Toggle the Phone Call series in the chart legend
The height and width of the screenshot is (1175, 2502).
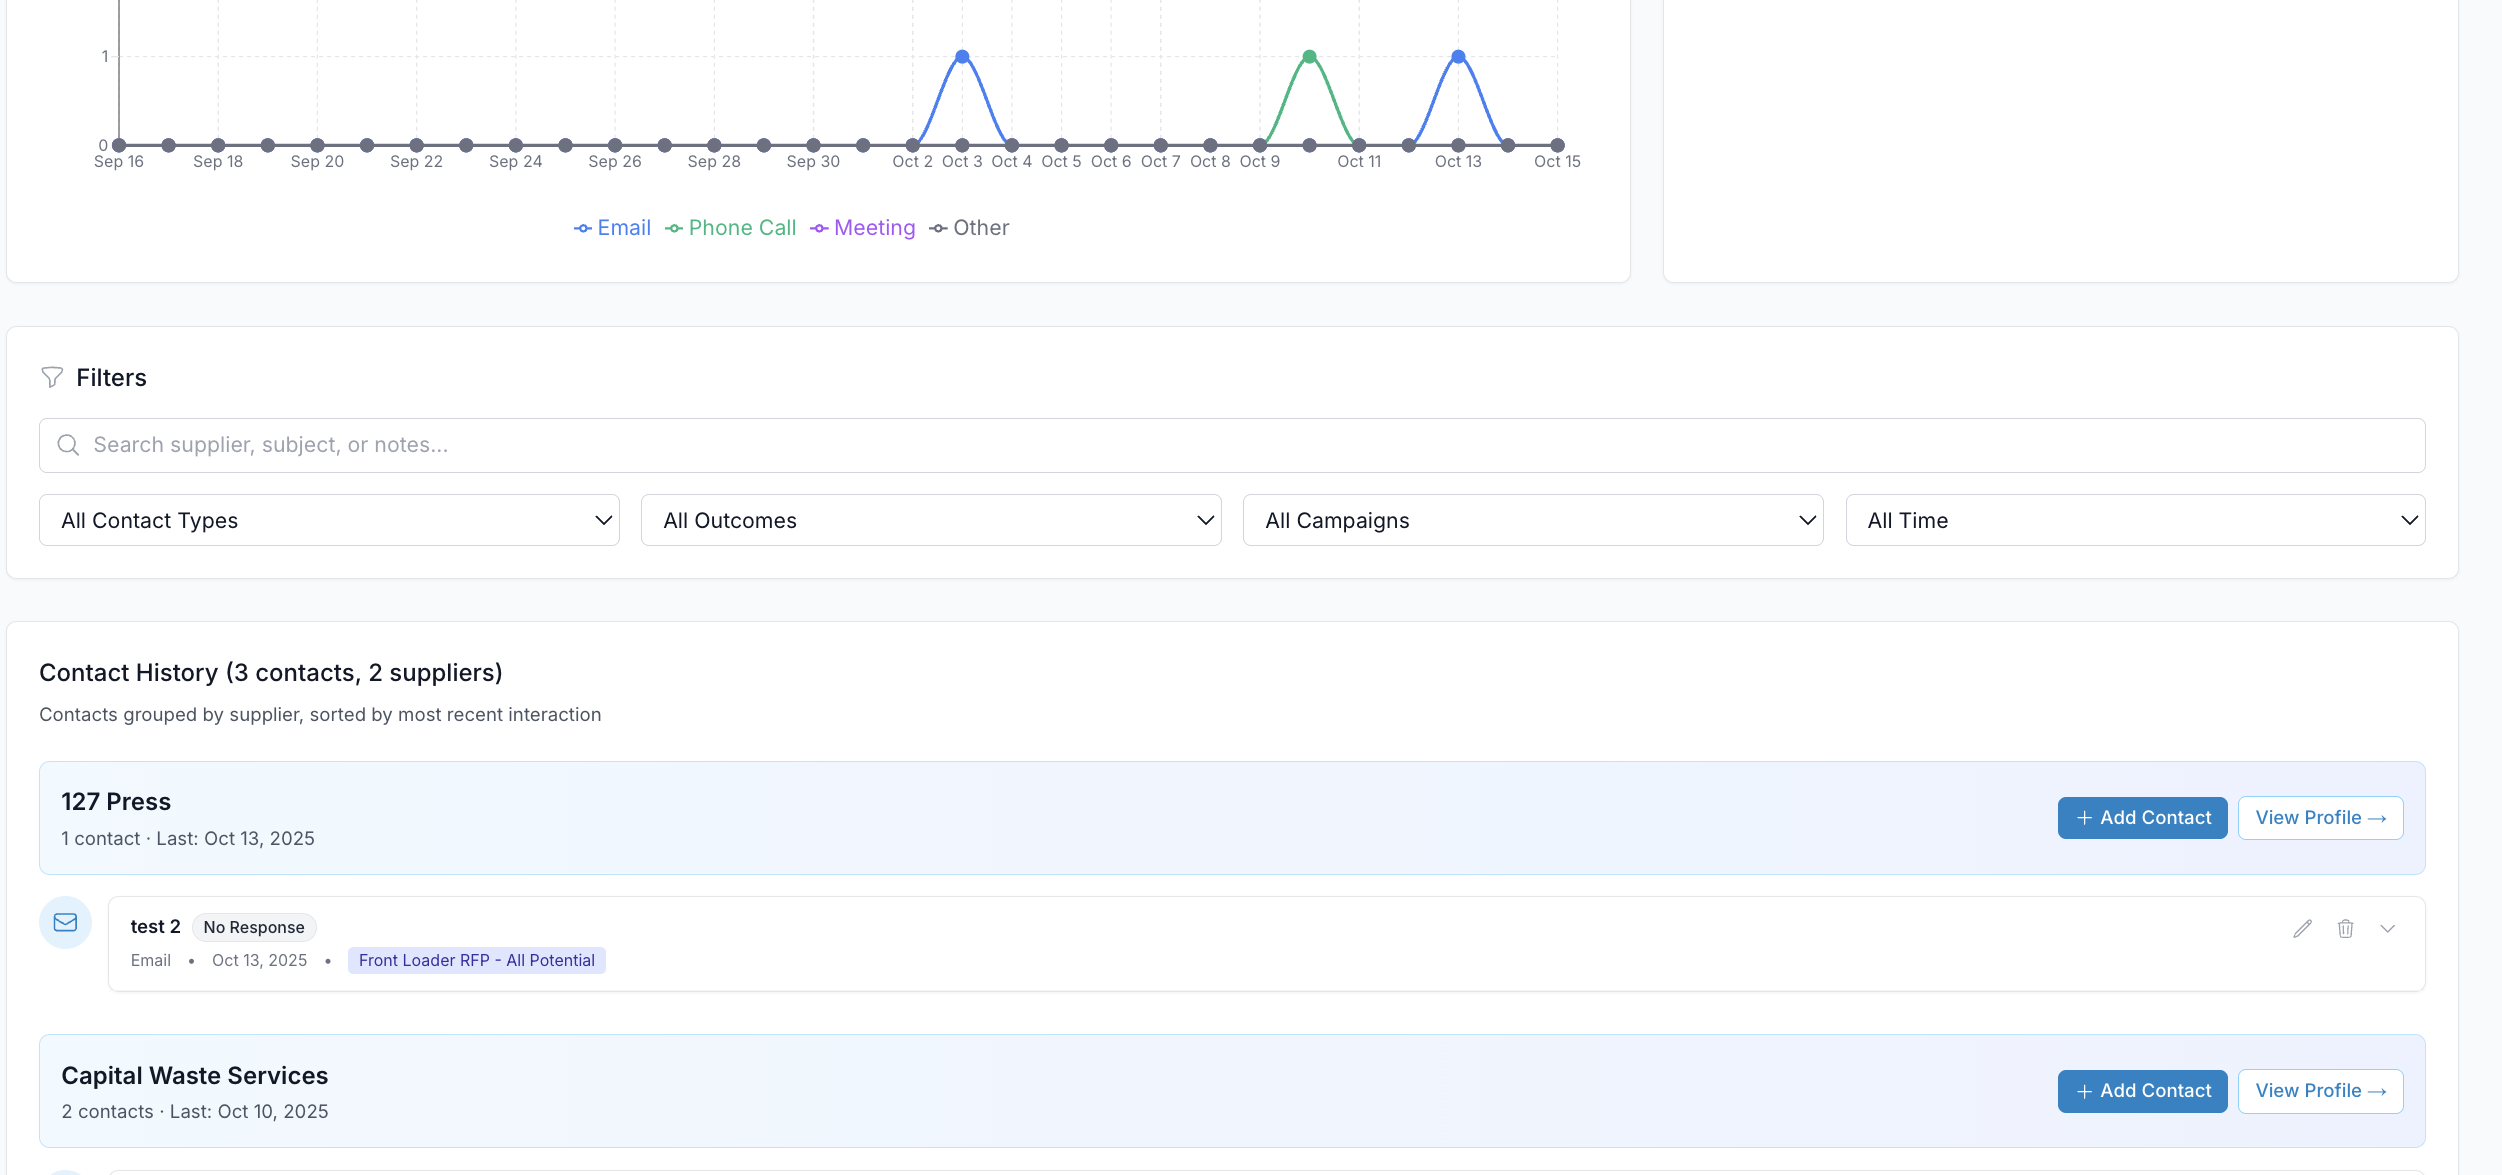point(730,228)
